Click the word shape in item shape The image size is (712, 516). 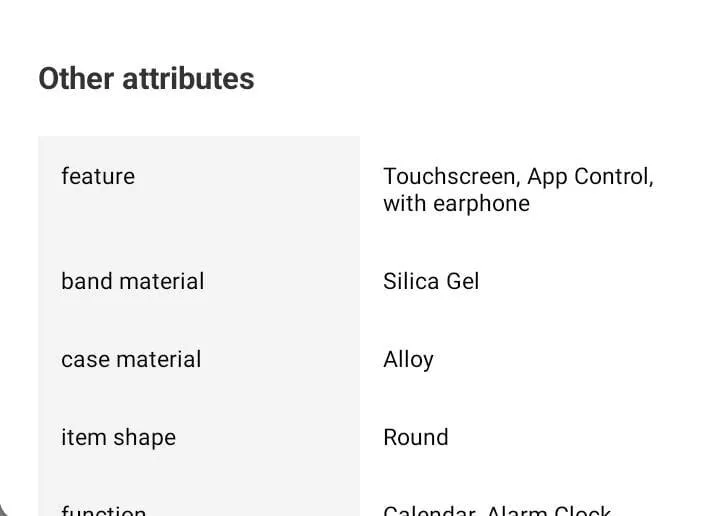(x=144, y=438)
